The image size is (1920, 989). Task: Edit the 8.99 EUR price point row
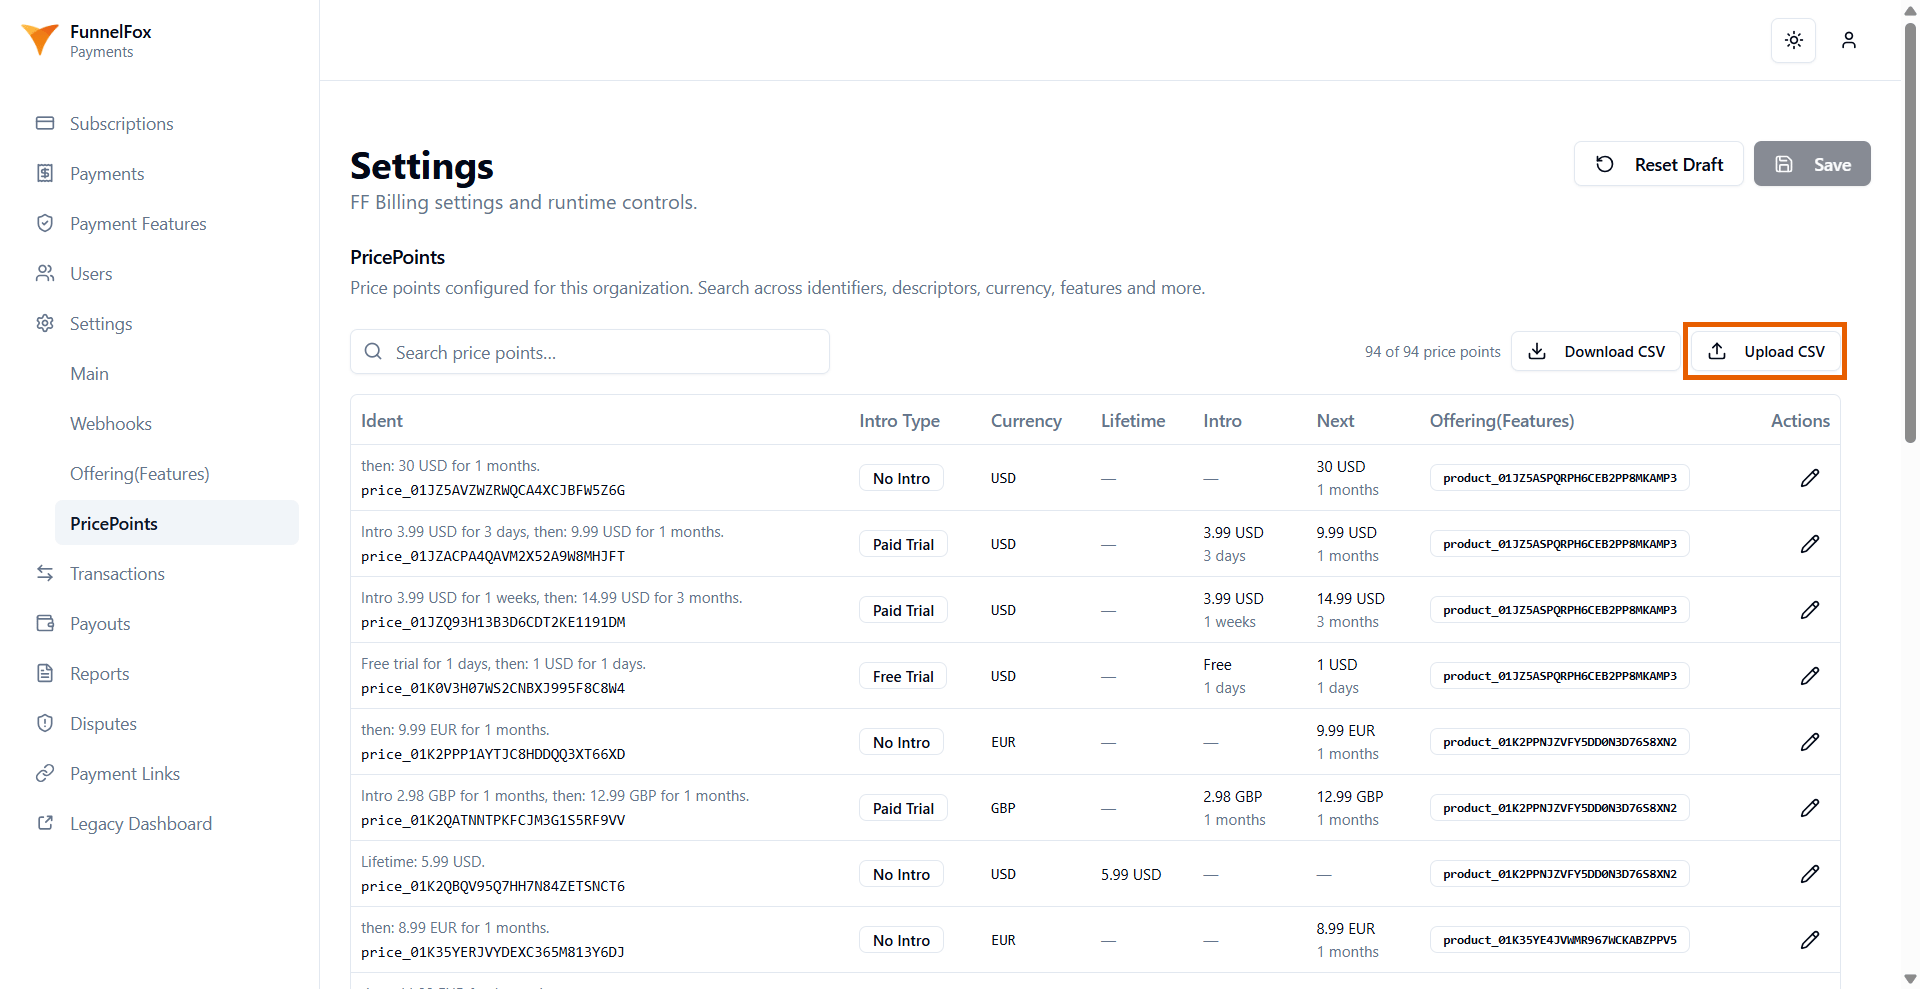(x=1810, y=940)
